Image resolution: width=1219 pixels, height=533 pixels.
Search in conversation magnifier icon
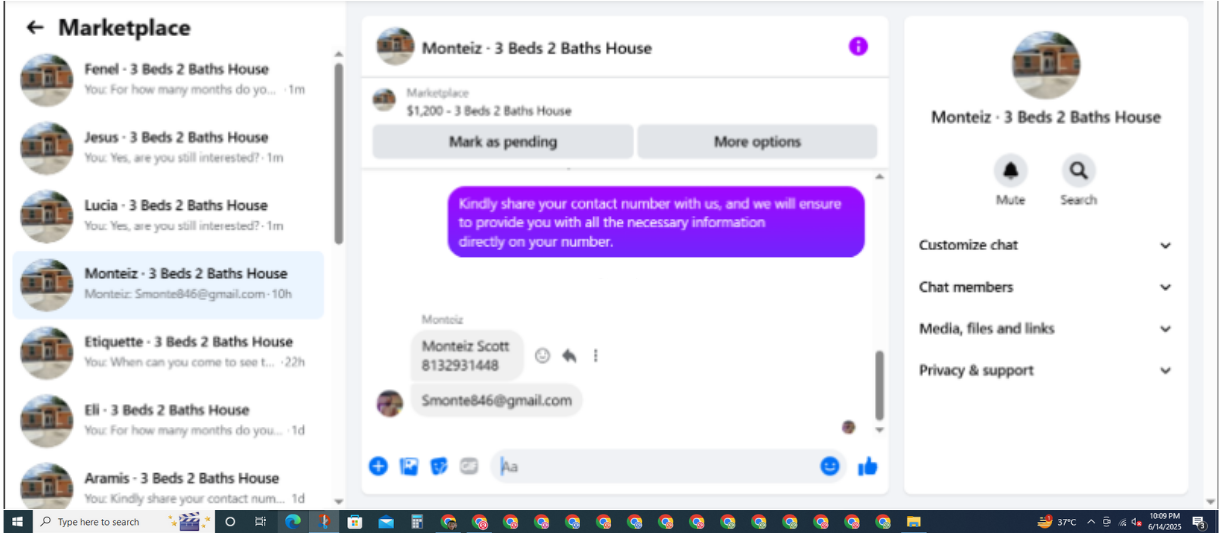1078,171
